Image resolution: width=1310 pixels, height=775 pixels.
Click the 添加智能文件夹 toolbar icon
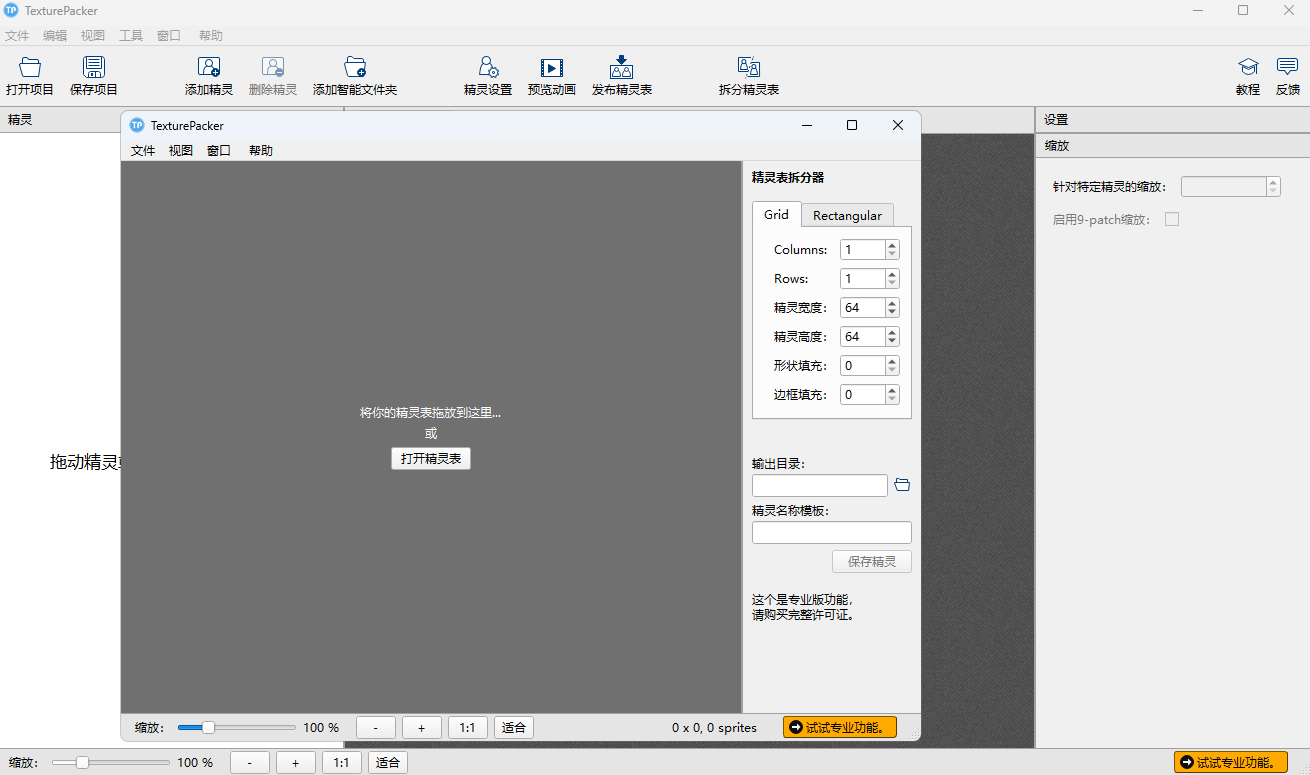click(354, 75)
